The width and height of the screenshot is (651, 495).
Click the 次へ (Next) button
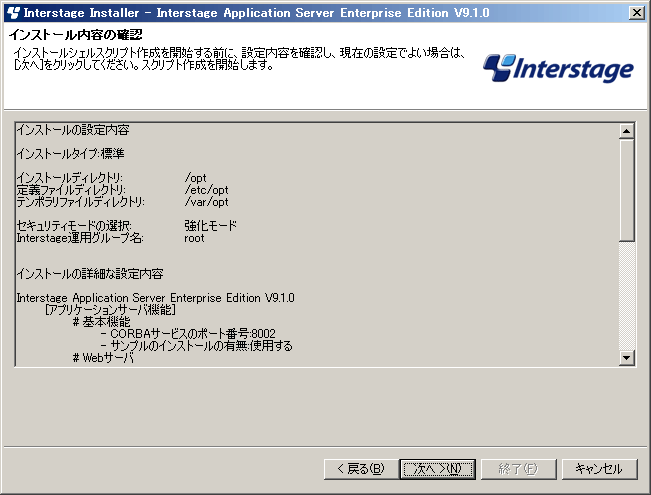click(x=438, y=469)
